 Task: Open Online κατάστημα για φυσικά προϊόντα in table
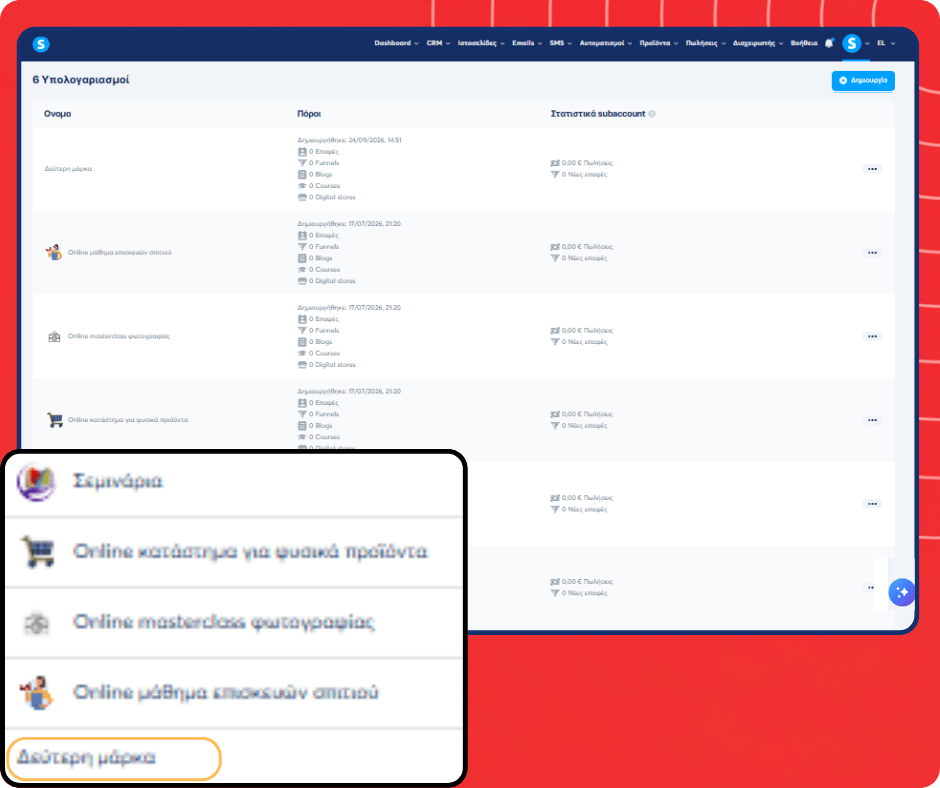tap(128, 420)
